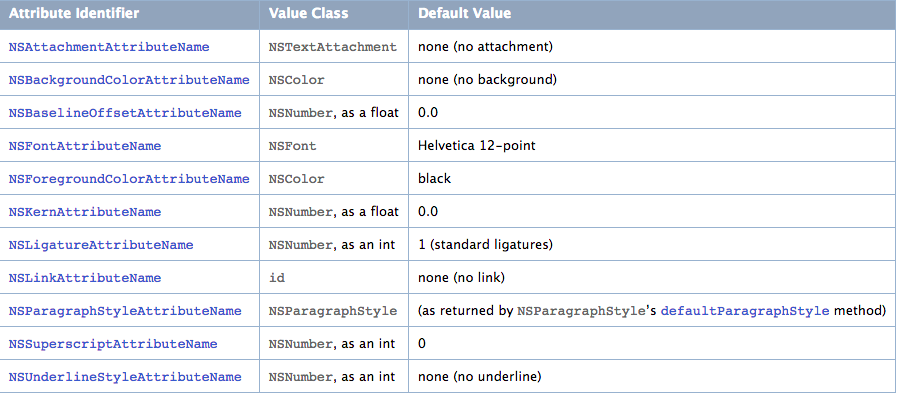Follow the NSLigatureAttributeName link

point(101,245)
